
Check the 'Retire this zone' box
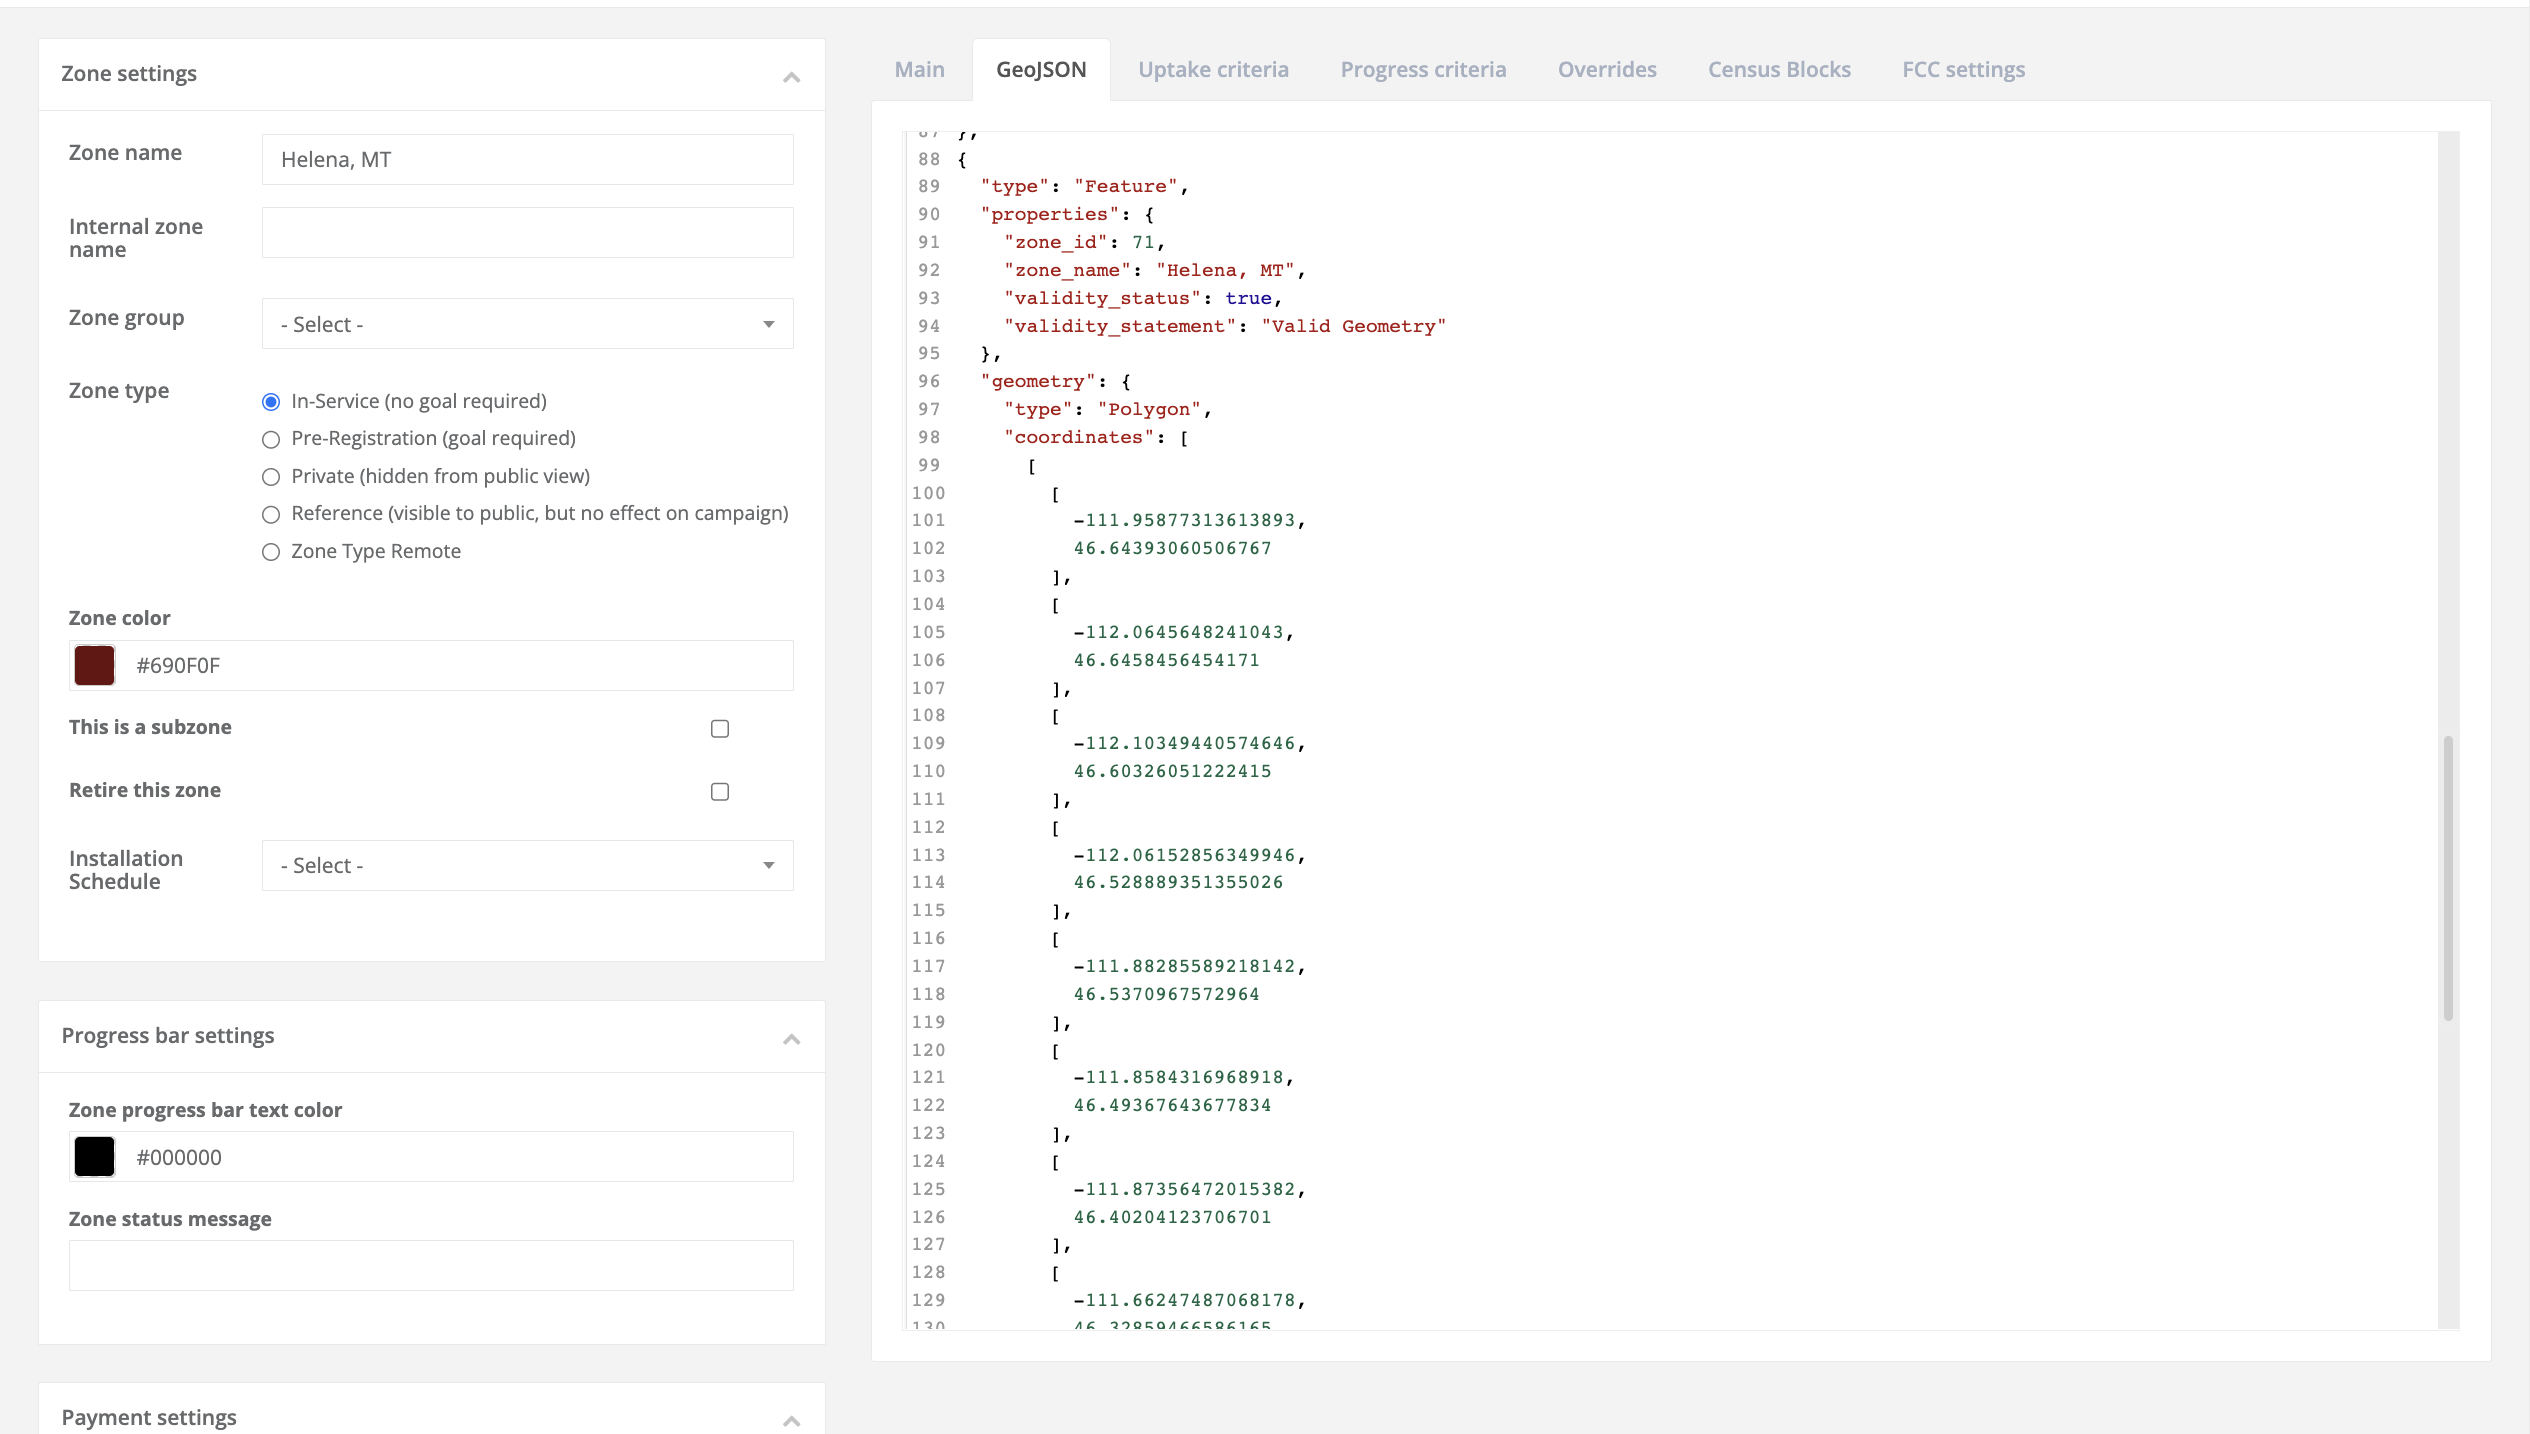[x=719, y=791]
